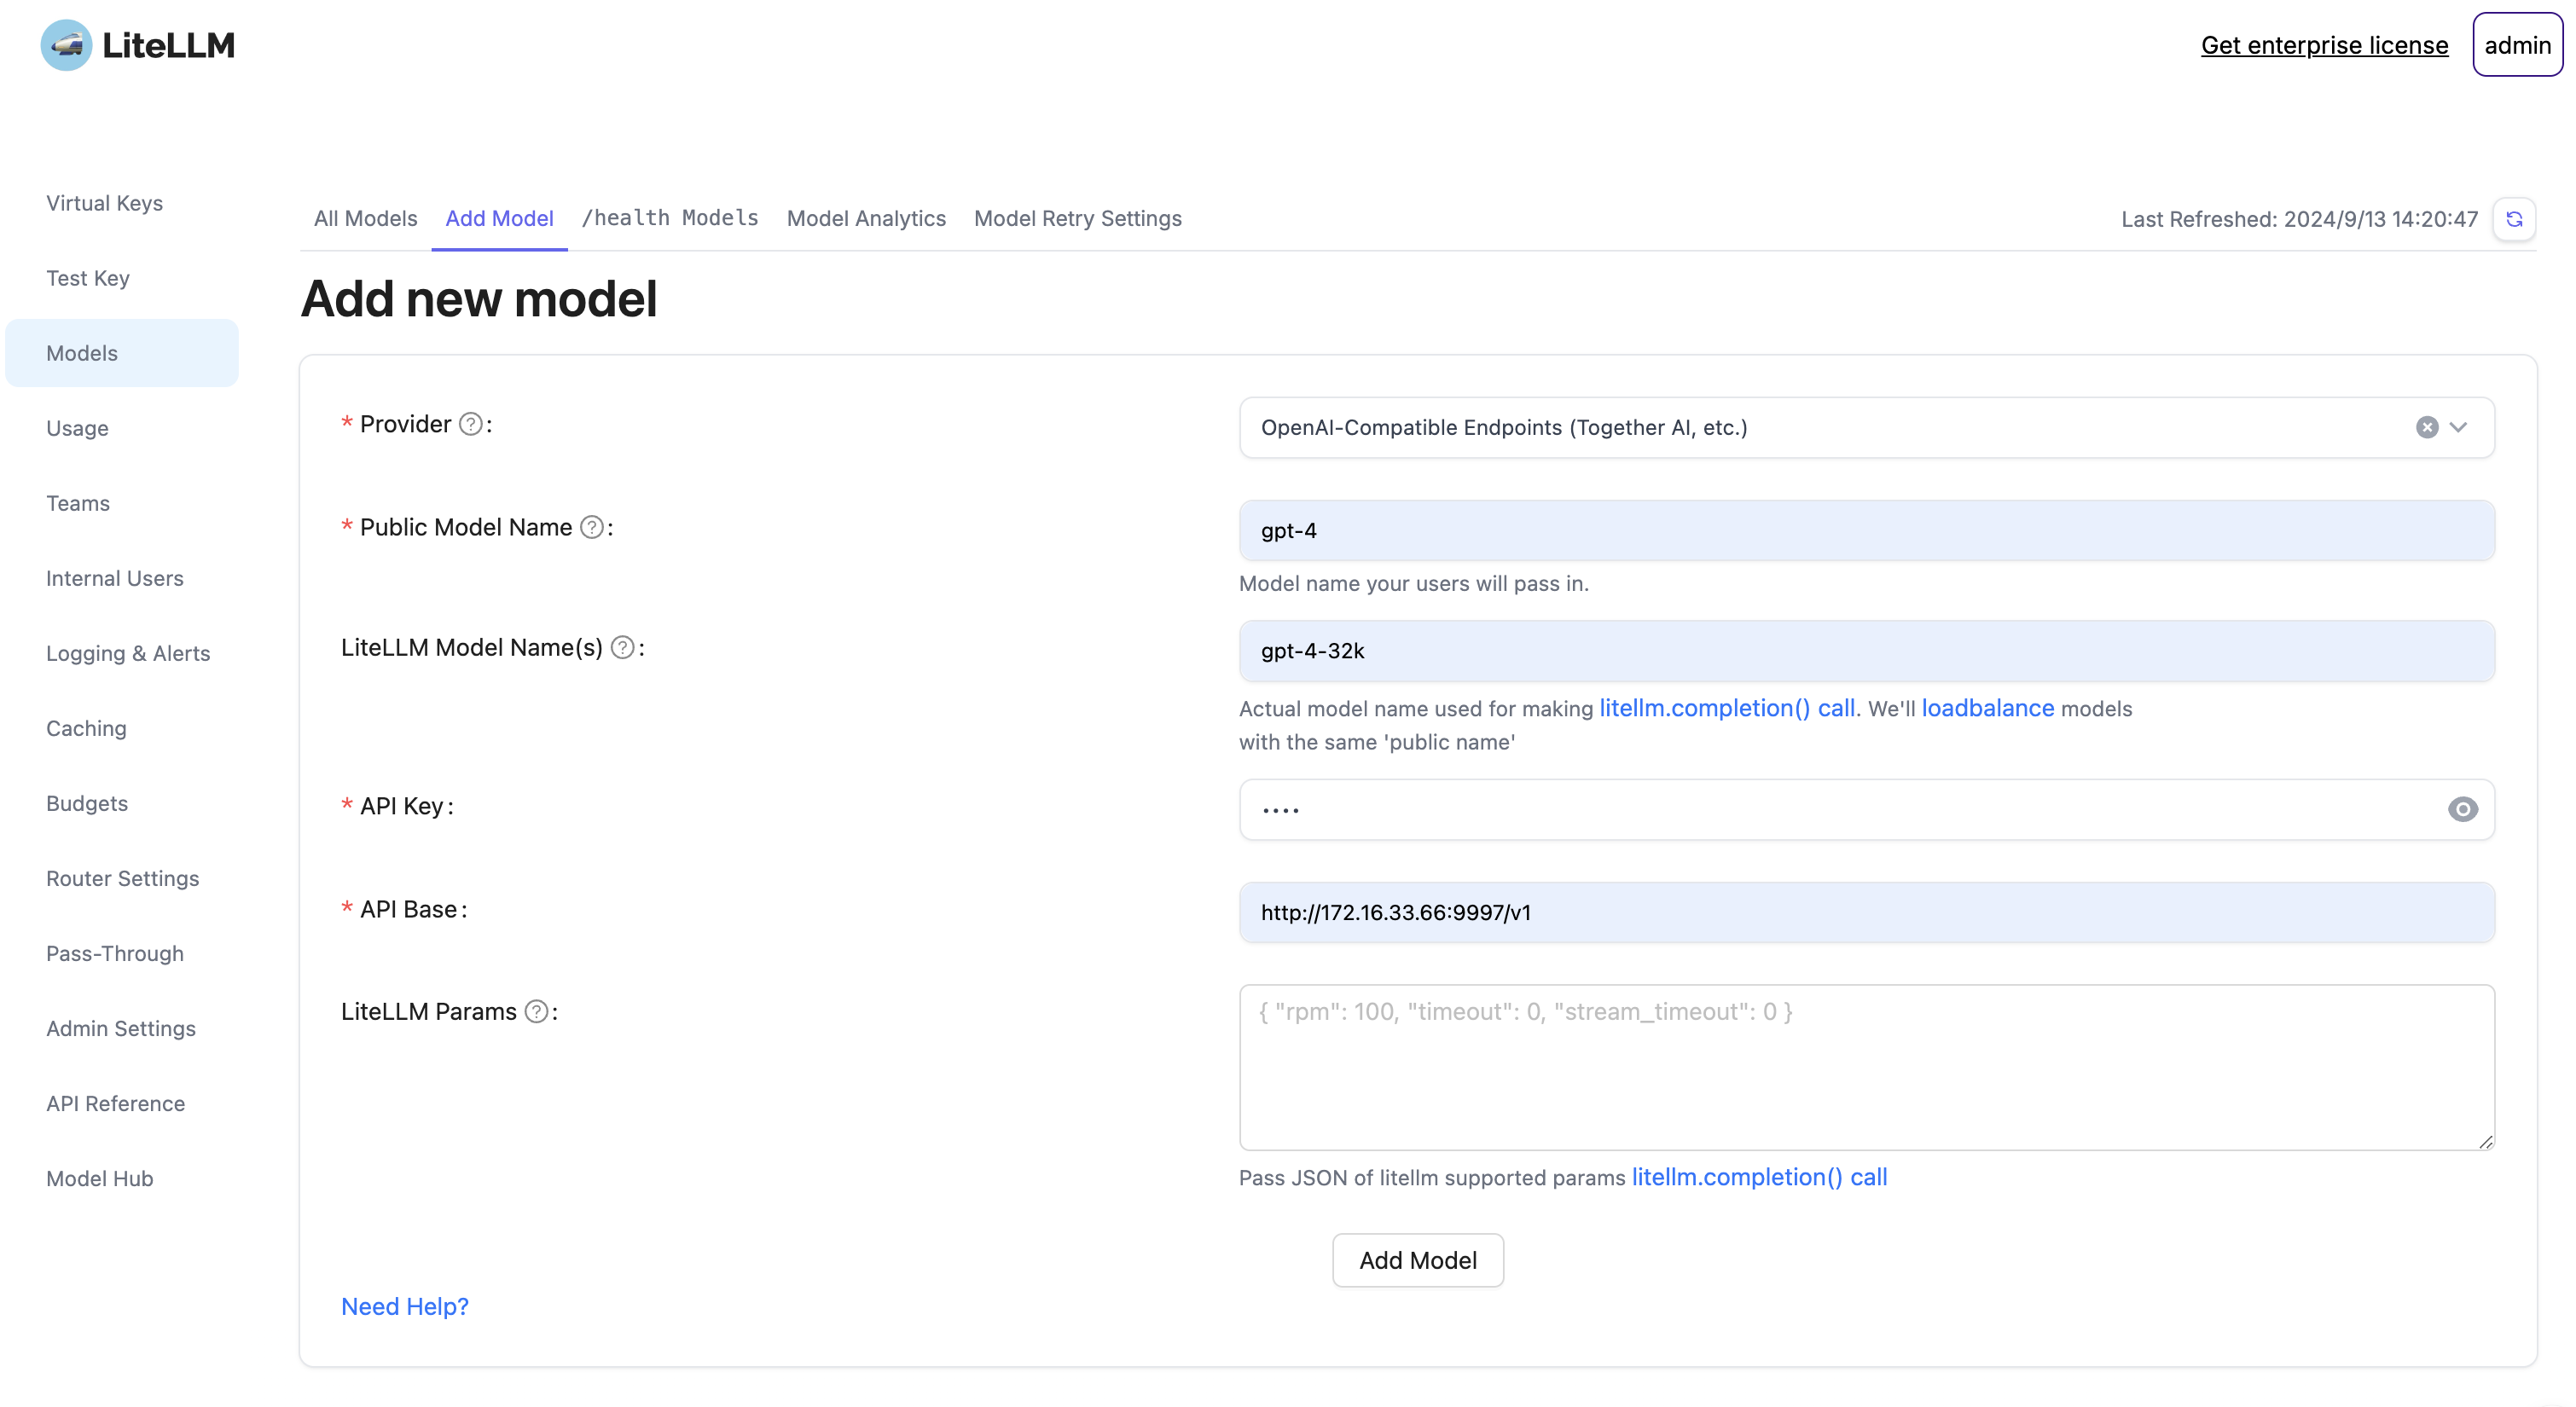2576x1407 pixels.
Task: Click the refresh icon beside Last Refreshed
Action: pyautogui.click(x=2514, y=219)
